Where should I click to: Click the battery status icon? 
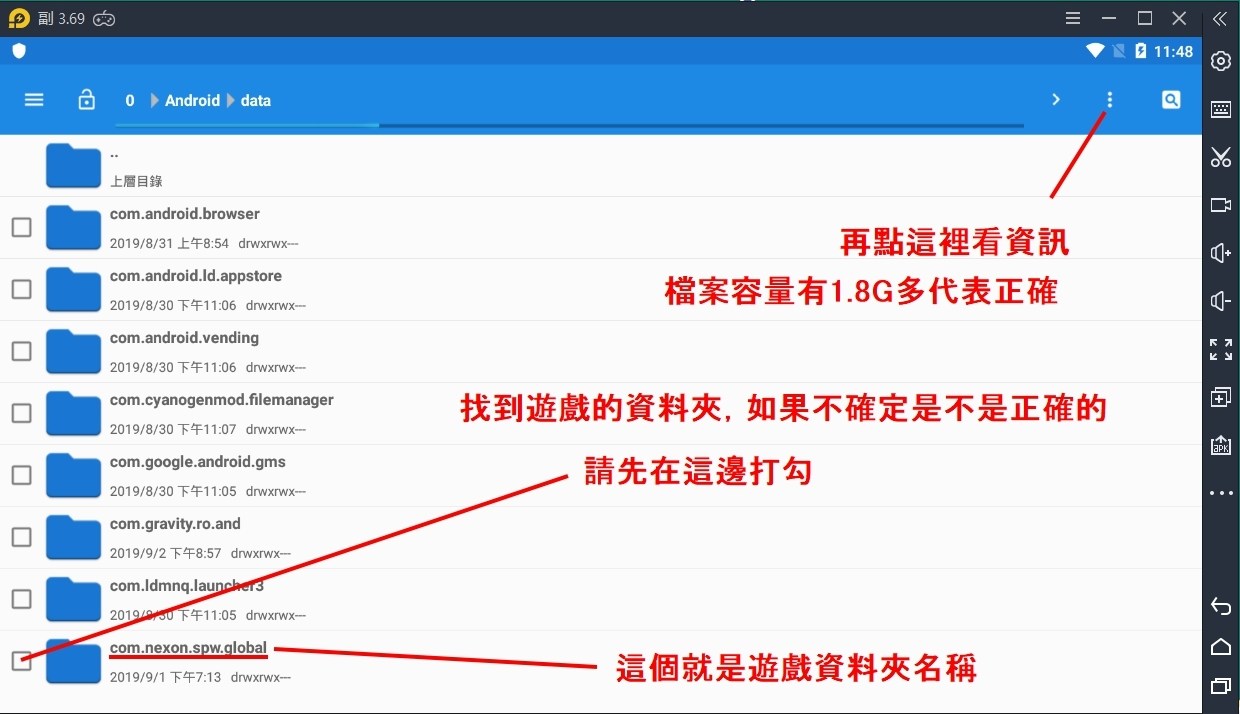point(1141,51)
